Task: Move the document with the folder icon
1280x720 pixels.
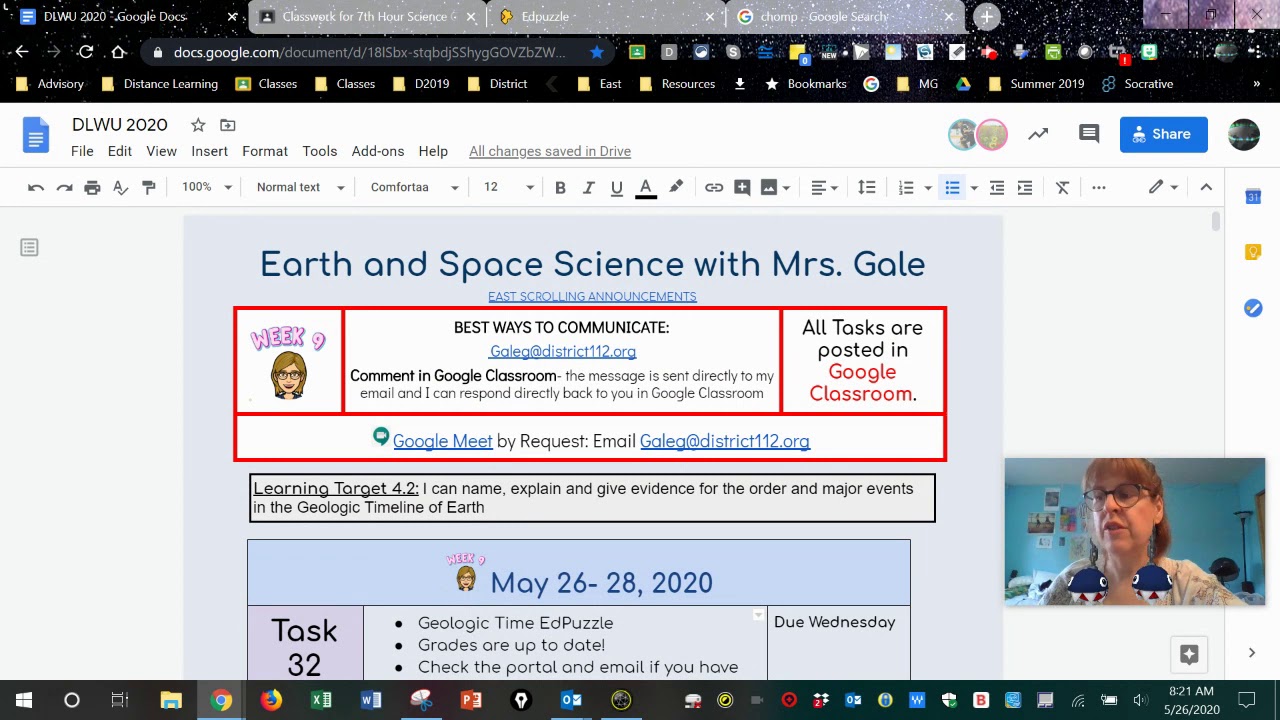Action: pos(228,125)
